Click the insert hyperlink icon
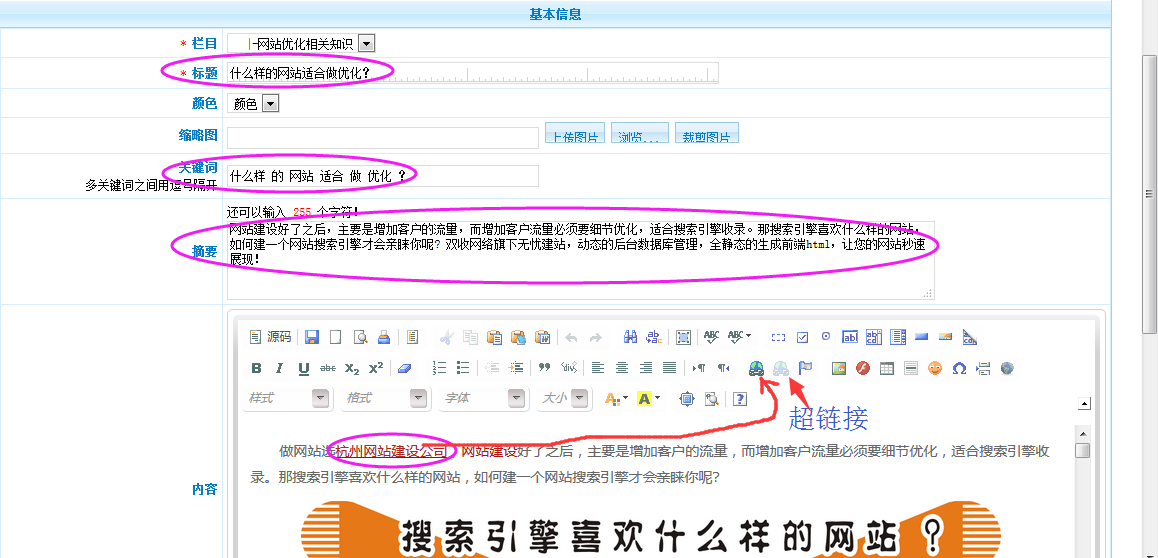The image size is (1158, 558). coord(757,368)
